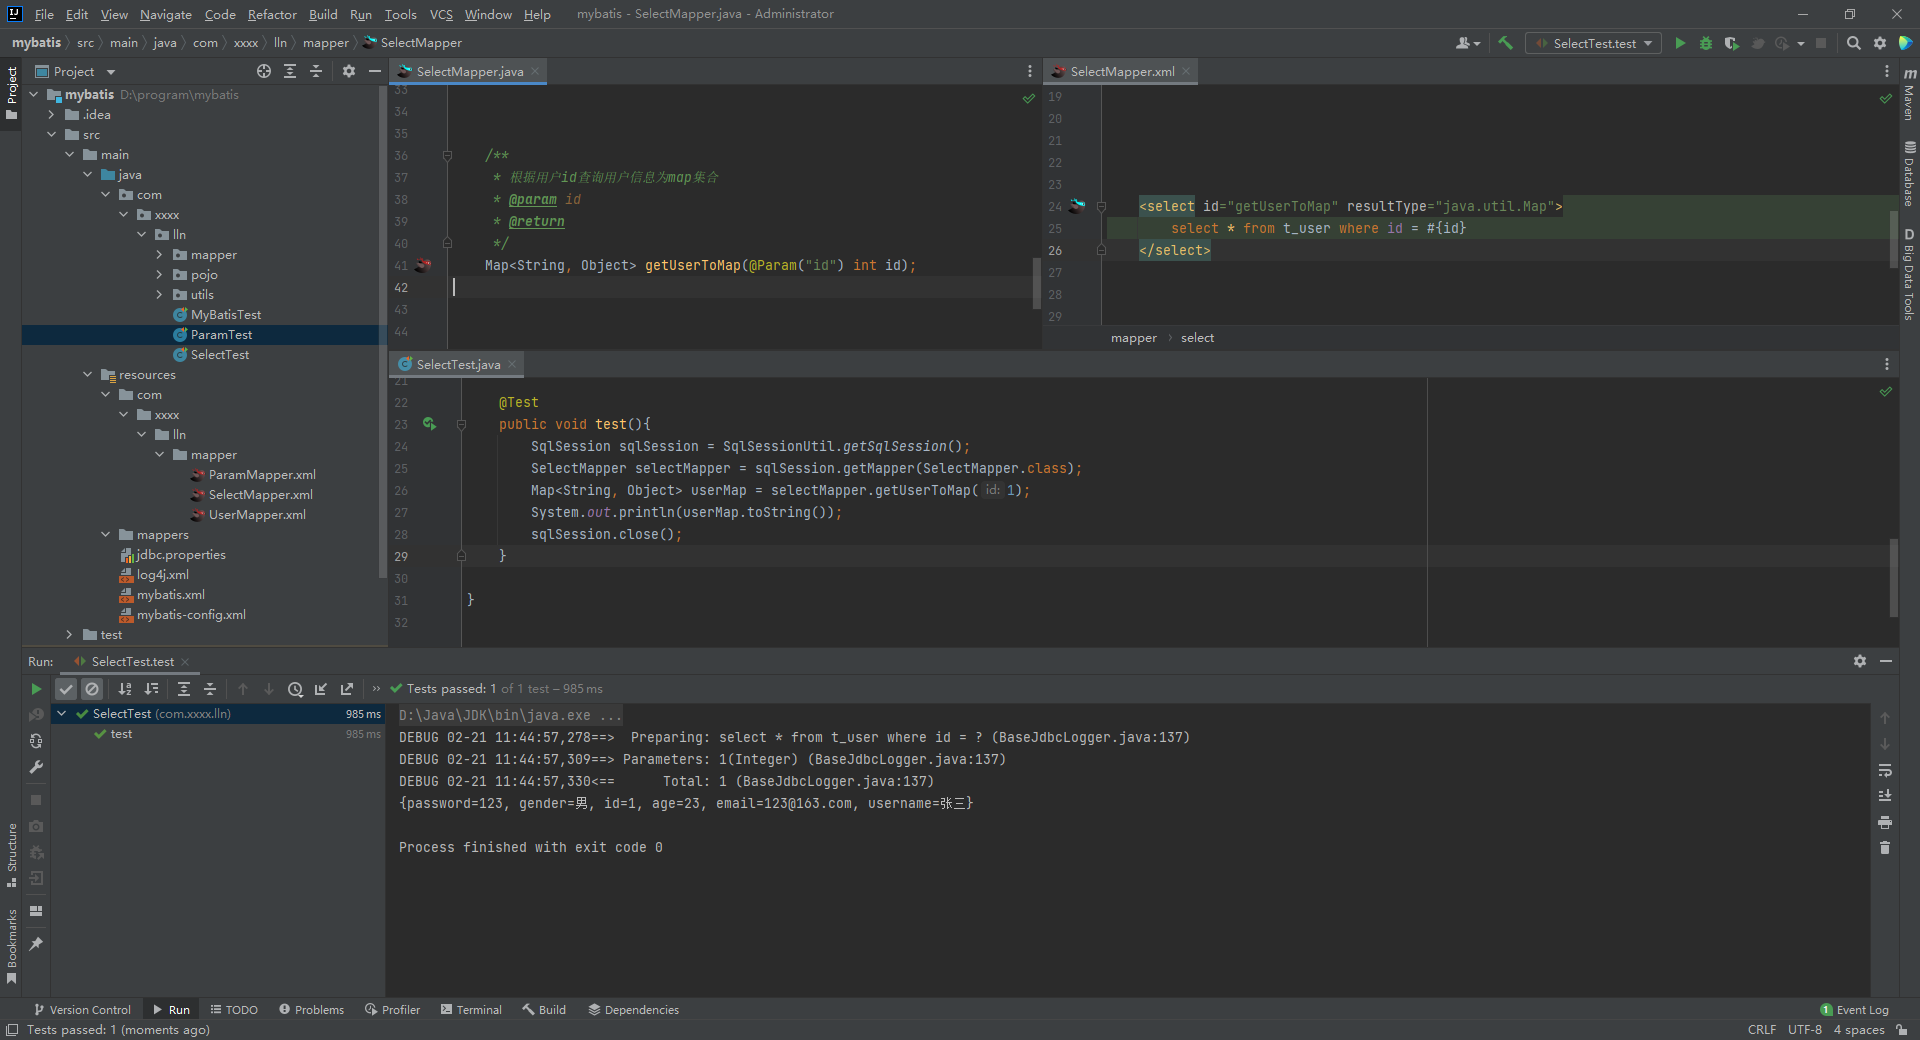Viewport: 1920px width, 1040px height.
Task: Switch to the SelectMapper.xml editor tab
Action: point(1121,71)
